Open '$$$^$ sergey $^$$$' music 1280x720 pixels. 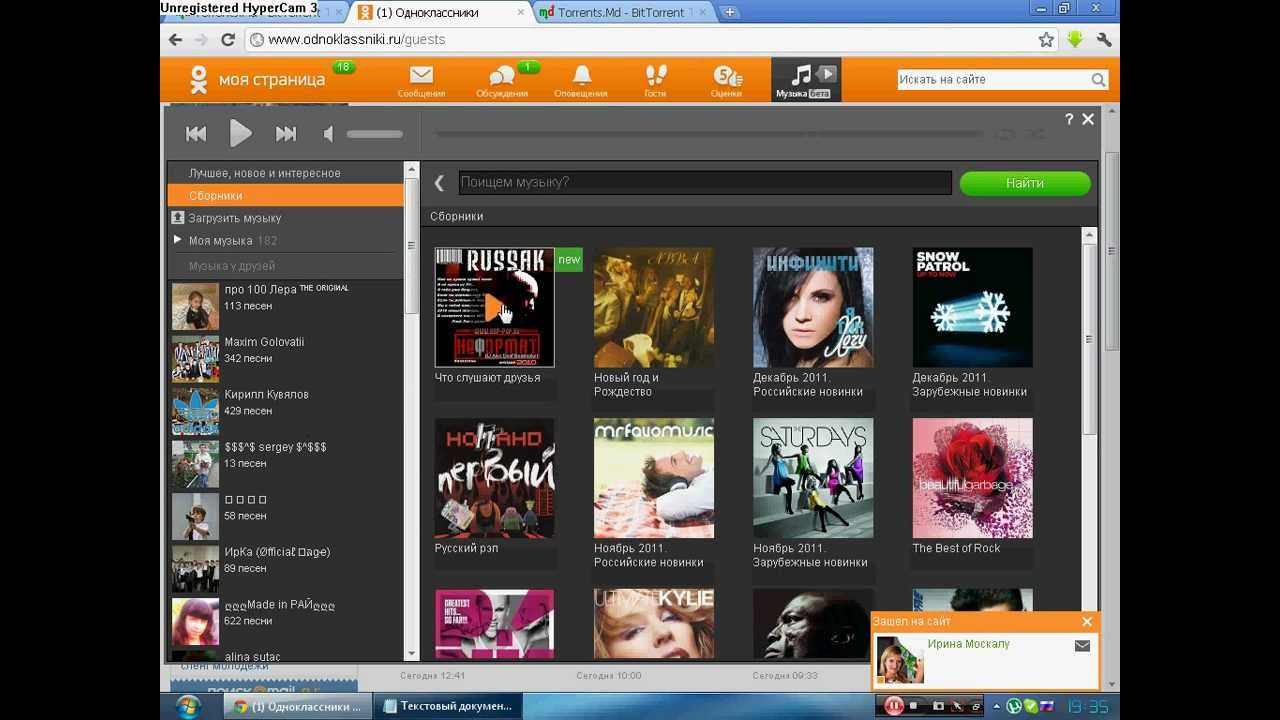275,447
